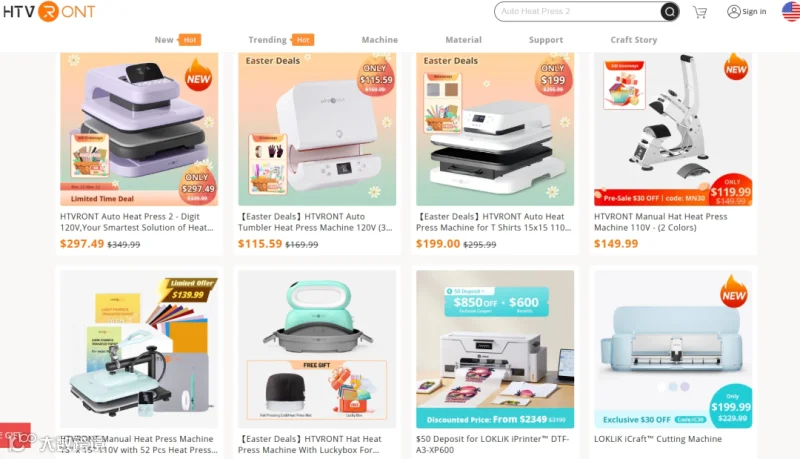Open the Material menu
Screen dimensions: 800x459
pos(463,40)
